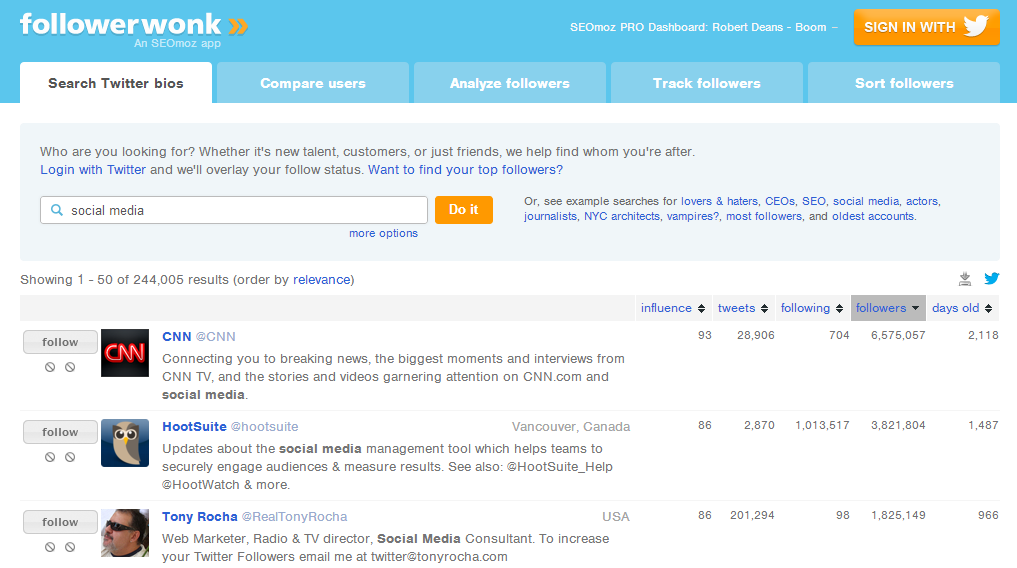1017x568 pixels.
Task: Click the Twitter bird icon above table
Action: [992, 279]
